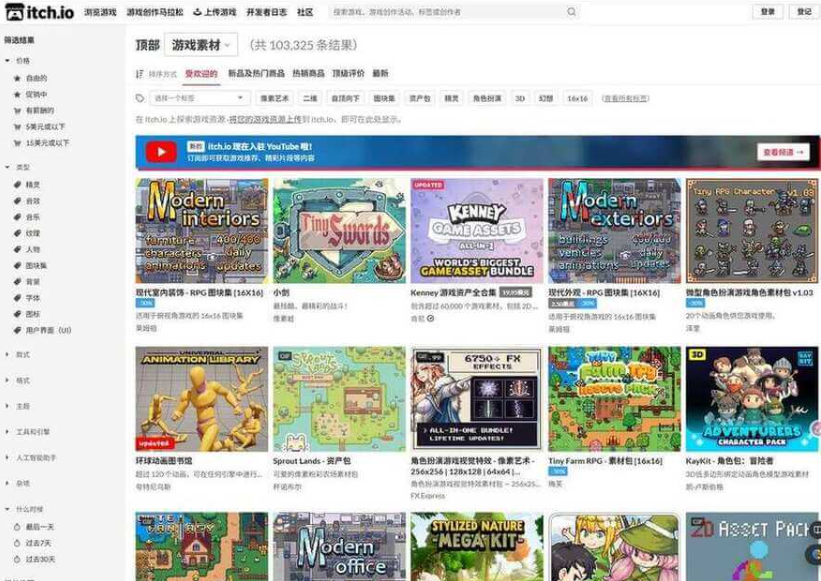Viewport: 821px width, 581px height.
Task: Click the clock icon next to 最后一天
Action: [x=17, y=527]
